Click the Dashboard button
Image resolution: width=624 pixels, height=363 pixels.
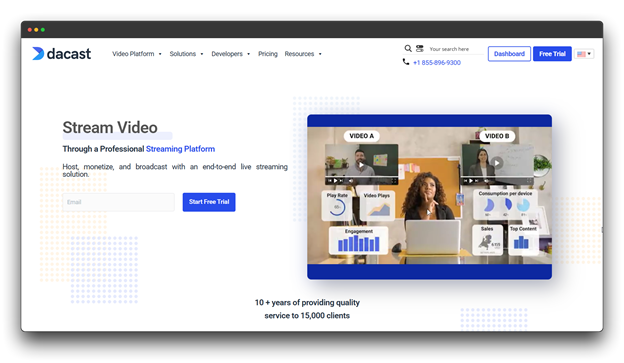[x=509, y=54]
